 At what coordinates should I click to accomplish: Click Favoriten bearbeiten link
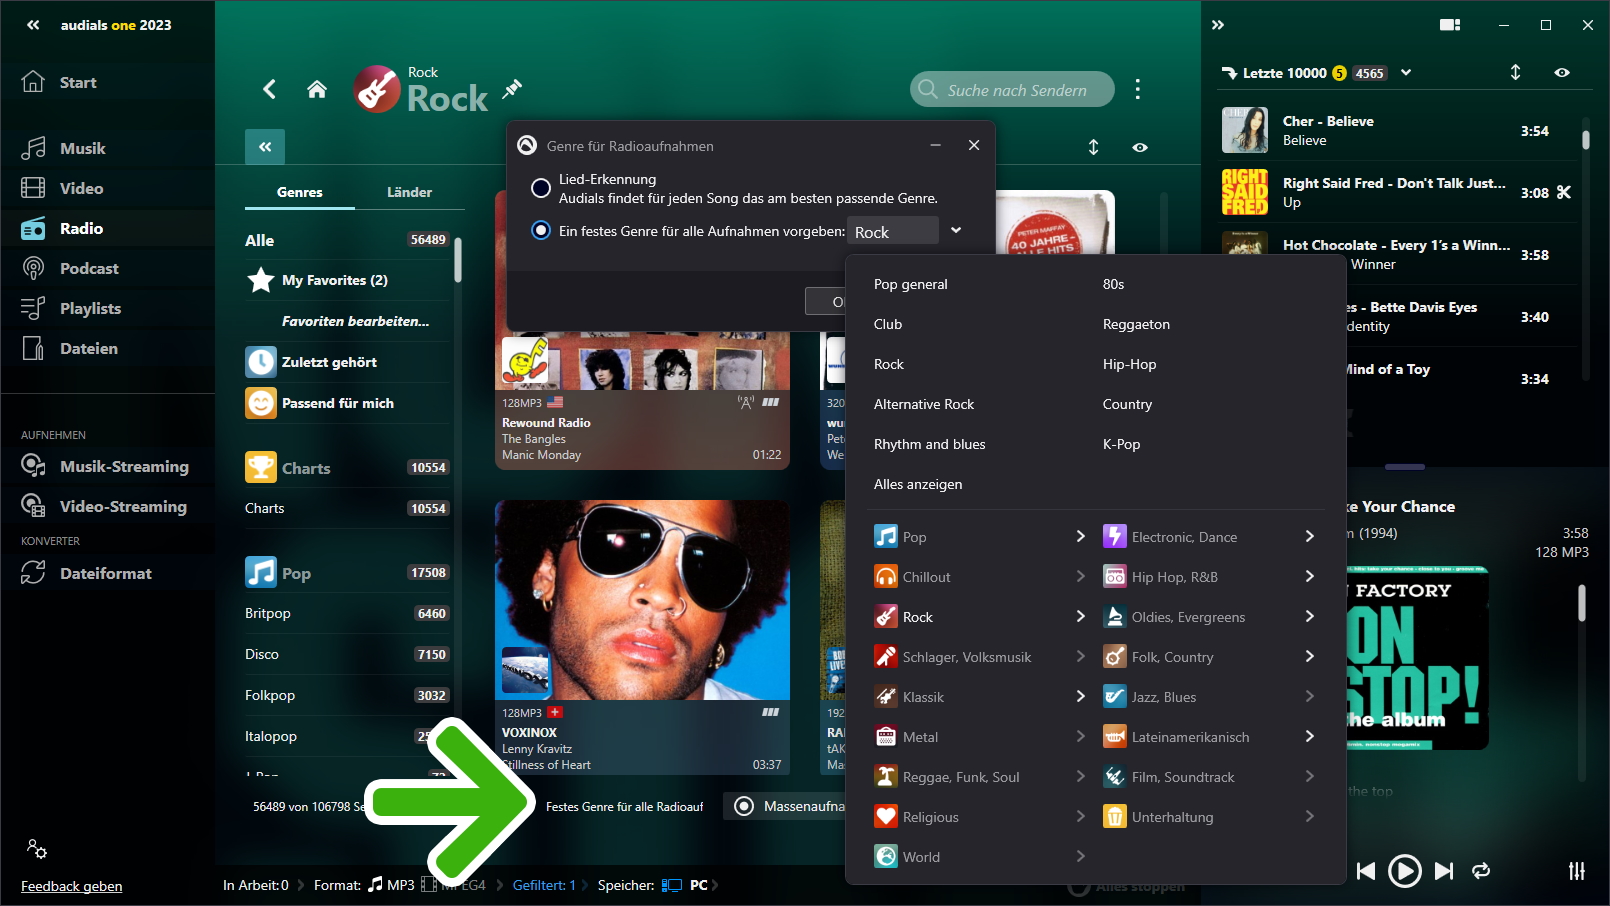pos(355,321)
